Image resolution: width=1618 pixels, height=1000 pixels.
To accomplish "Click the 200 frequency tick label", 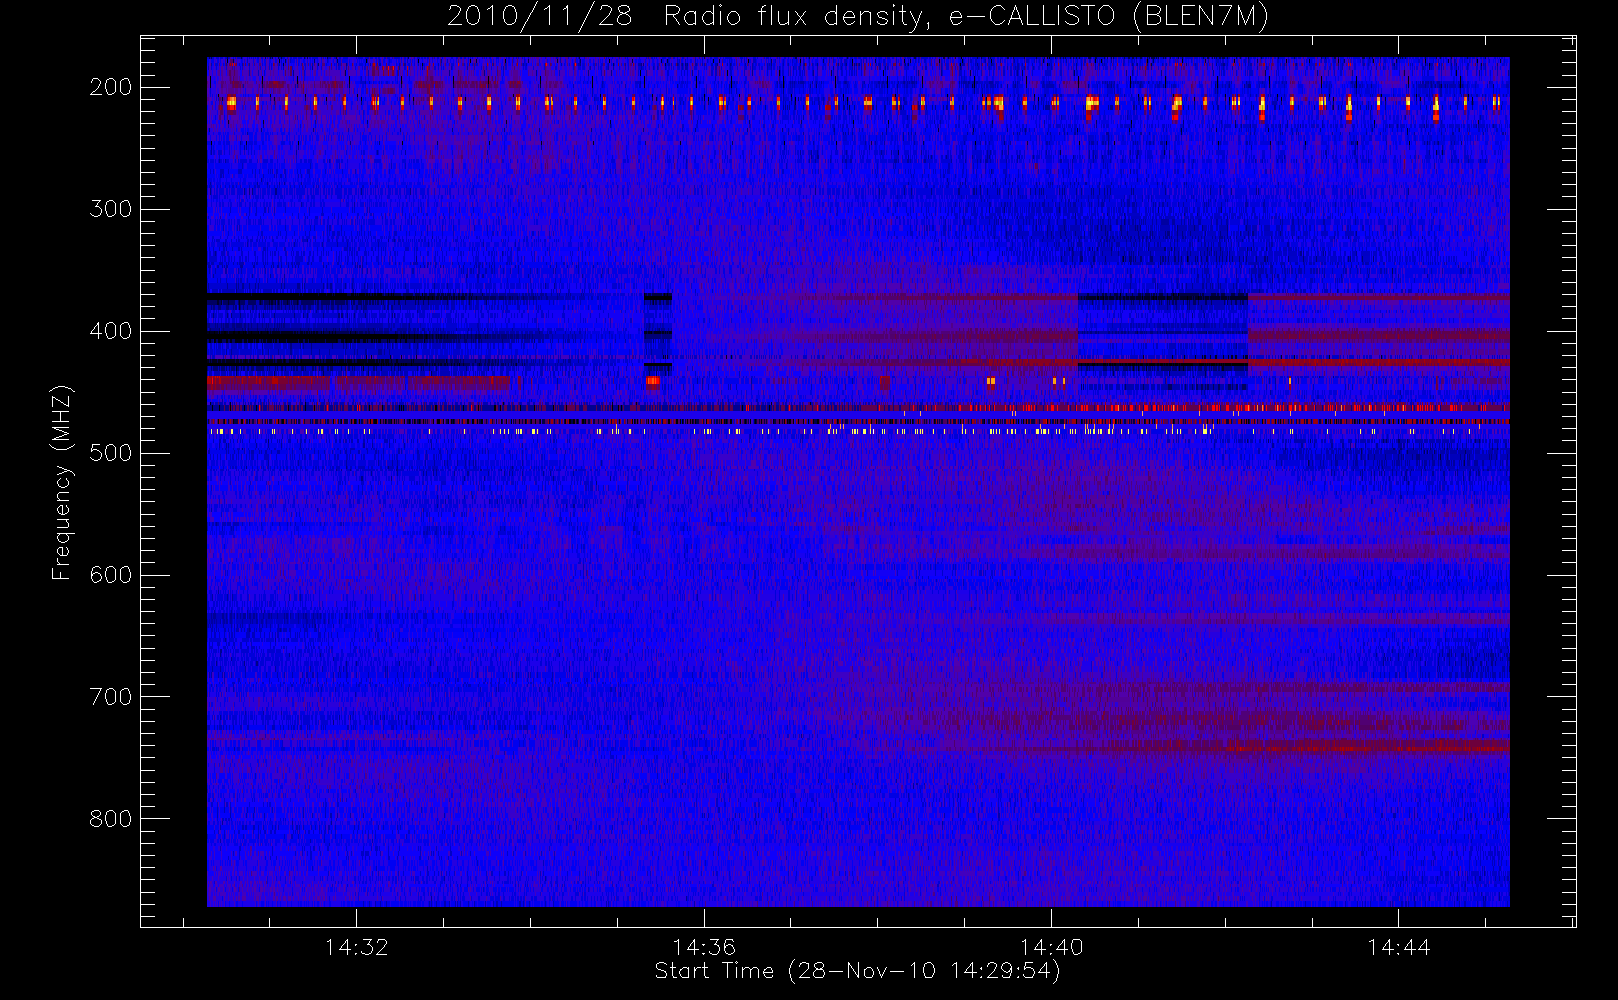I will [111, 87].
